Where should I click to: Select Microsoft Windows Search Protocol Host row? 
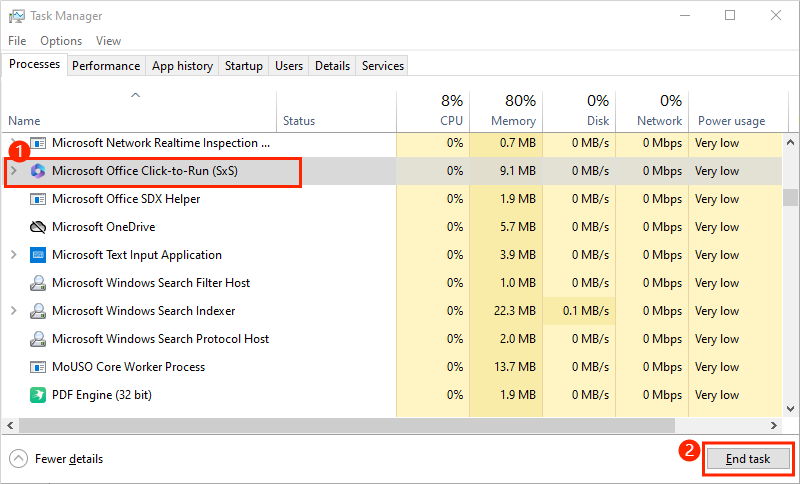pyautogui.click(x=391, y=339)
